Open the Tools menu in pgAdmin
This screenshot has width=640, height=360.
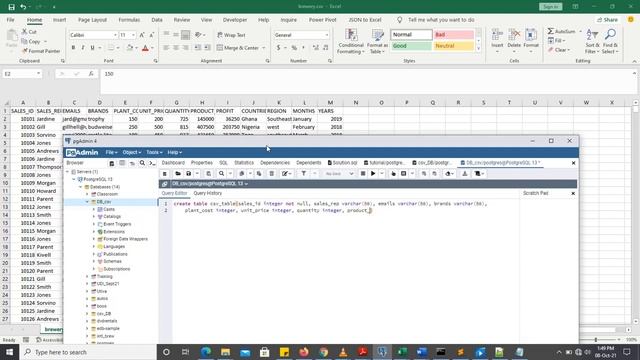click(x=154, y=152)
